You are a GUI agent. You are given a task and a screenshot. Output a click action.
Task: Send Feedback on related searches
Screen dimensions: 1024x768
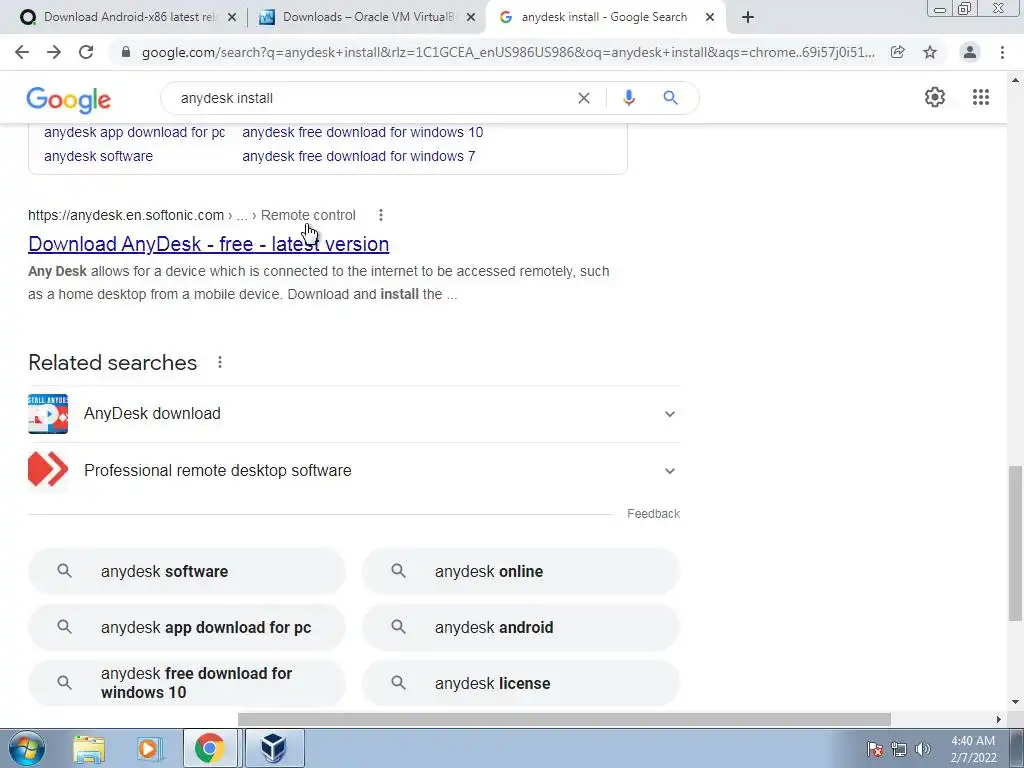pos(653,514)
